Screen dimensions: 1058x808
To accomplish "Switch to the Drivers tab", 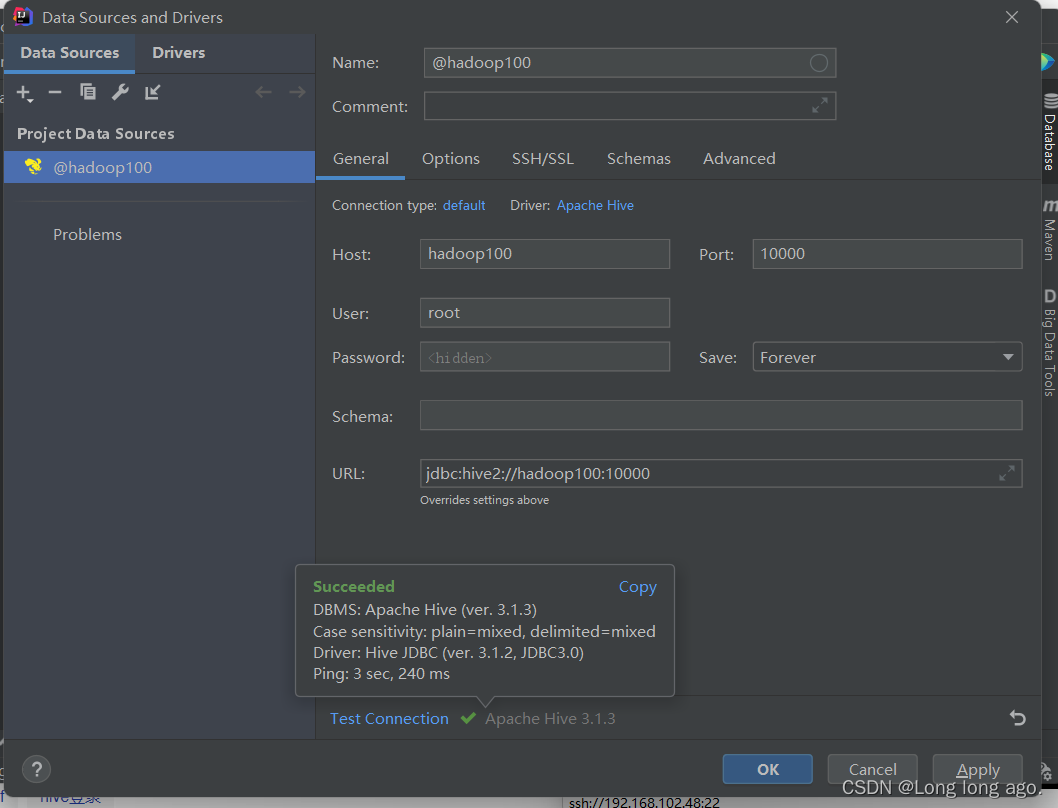I will pos(178,52).
